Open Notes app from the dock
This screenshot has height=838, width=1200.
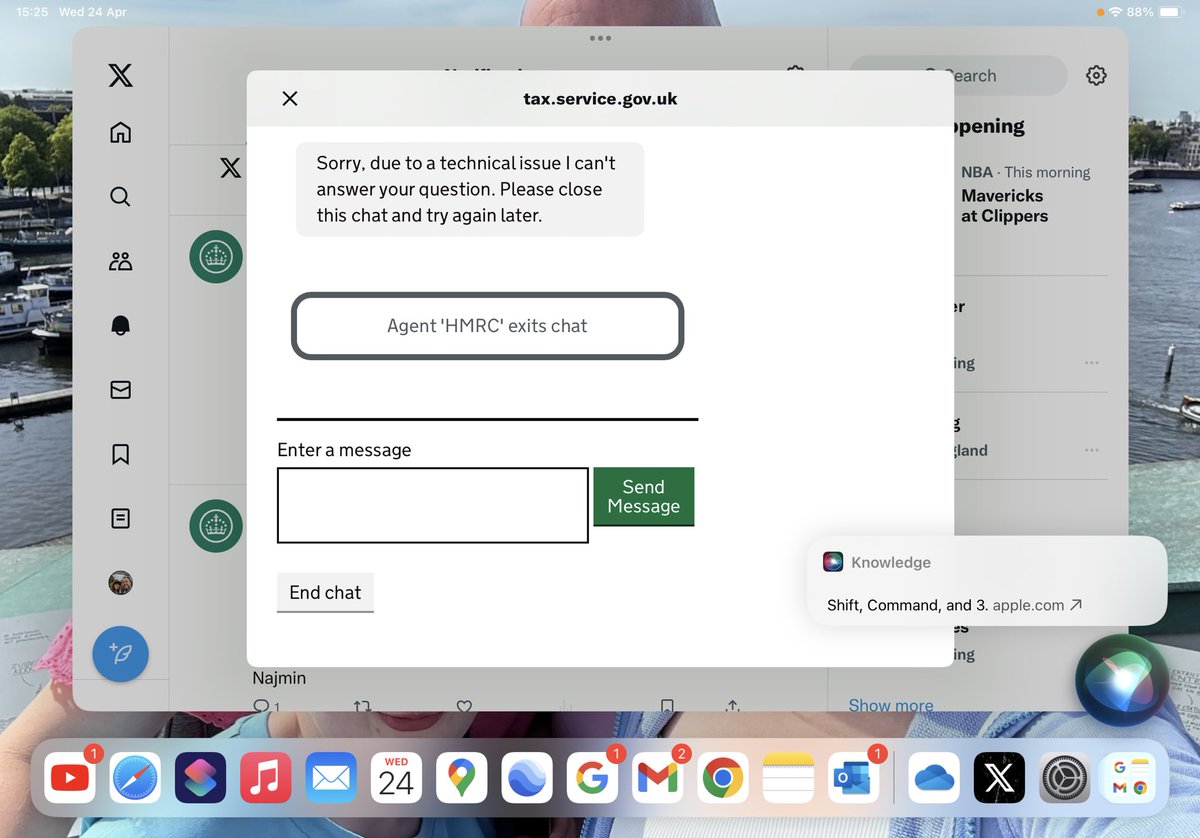788,778
